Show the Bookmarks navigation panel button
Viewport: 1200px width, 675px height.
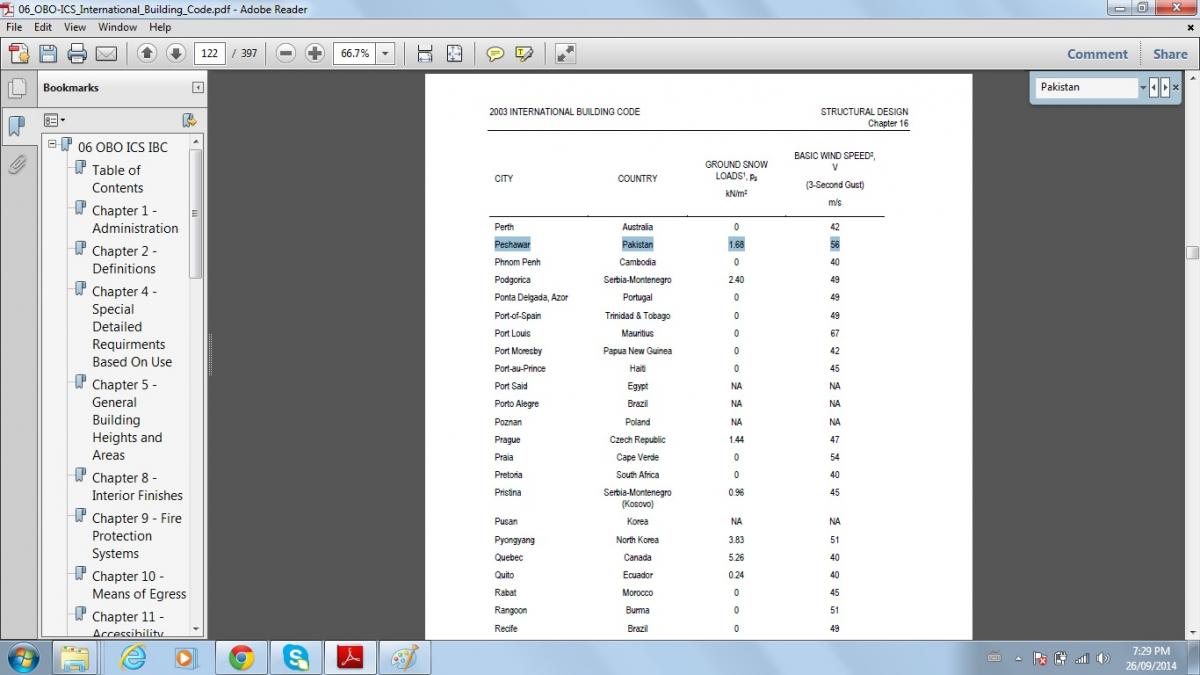click(x=17, y=126)
